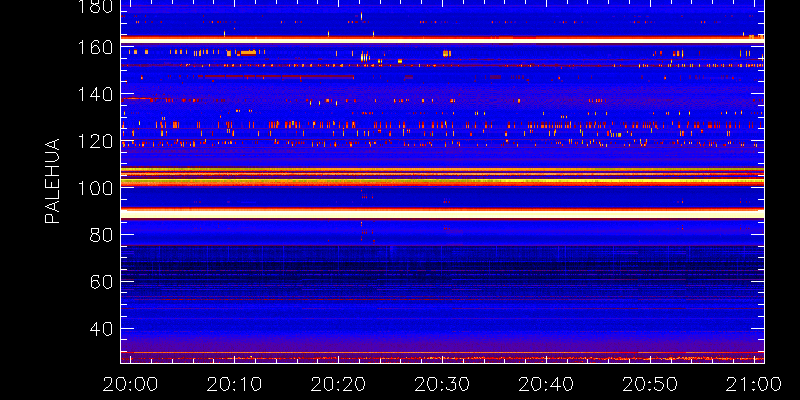Click the 80 frequency axis label

pos(102,235)
